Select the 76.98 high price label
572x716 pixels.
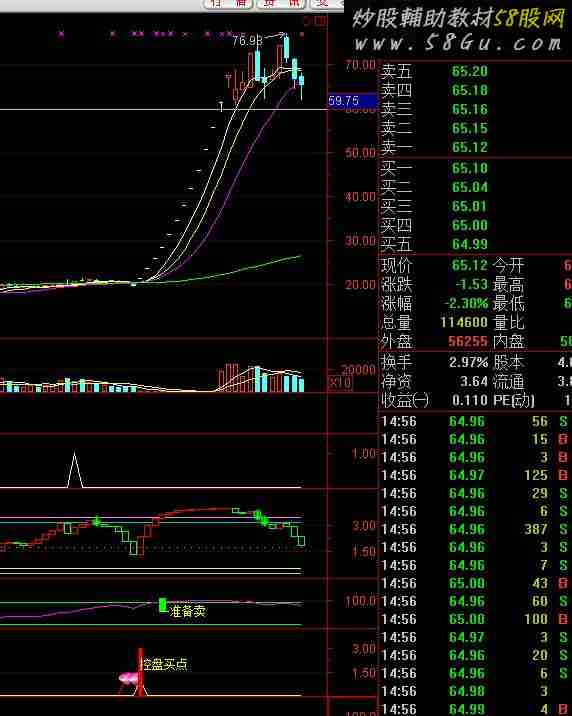[x=247, y=41]
